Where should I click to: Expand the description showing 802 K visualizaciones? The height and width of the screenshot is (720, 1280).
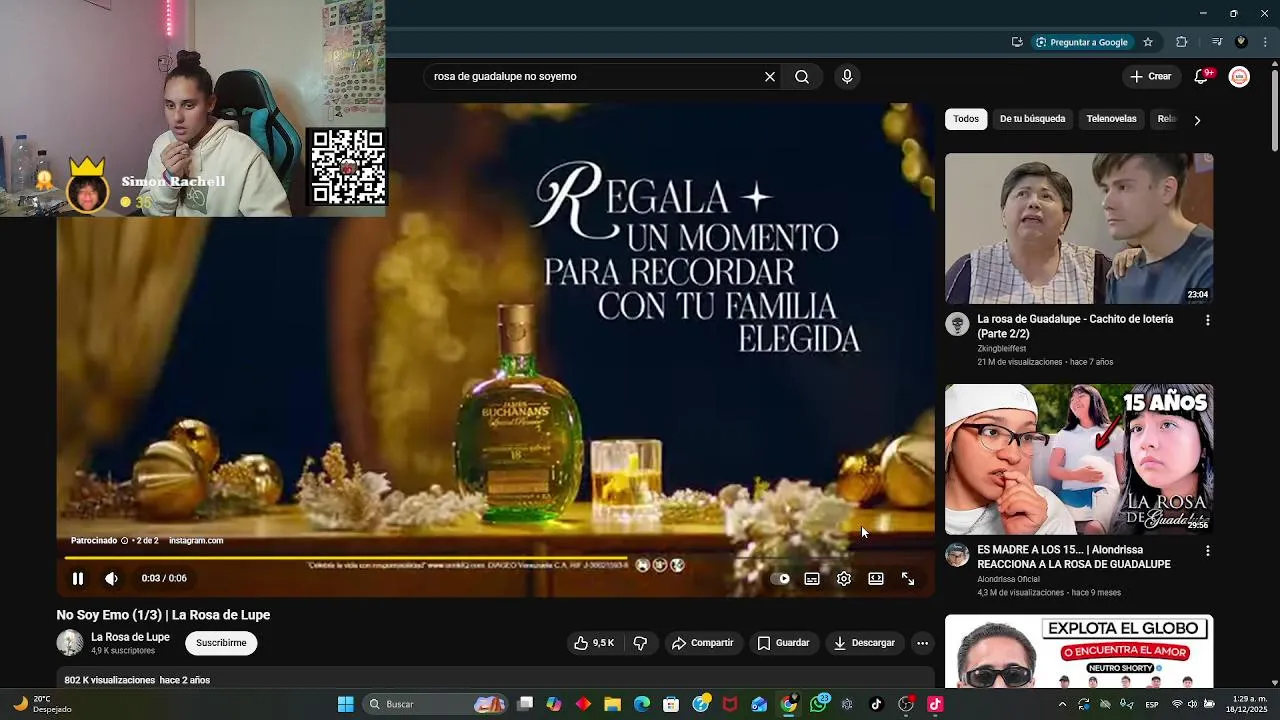click(x=495, y=679)
